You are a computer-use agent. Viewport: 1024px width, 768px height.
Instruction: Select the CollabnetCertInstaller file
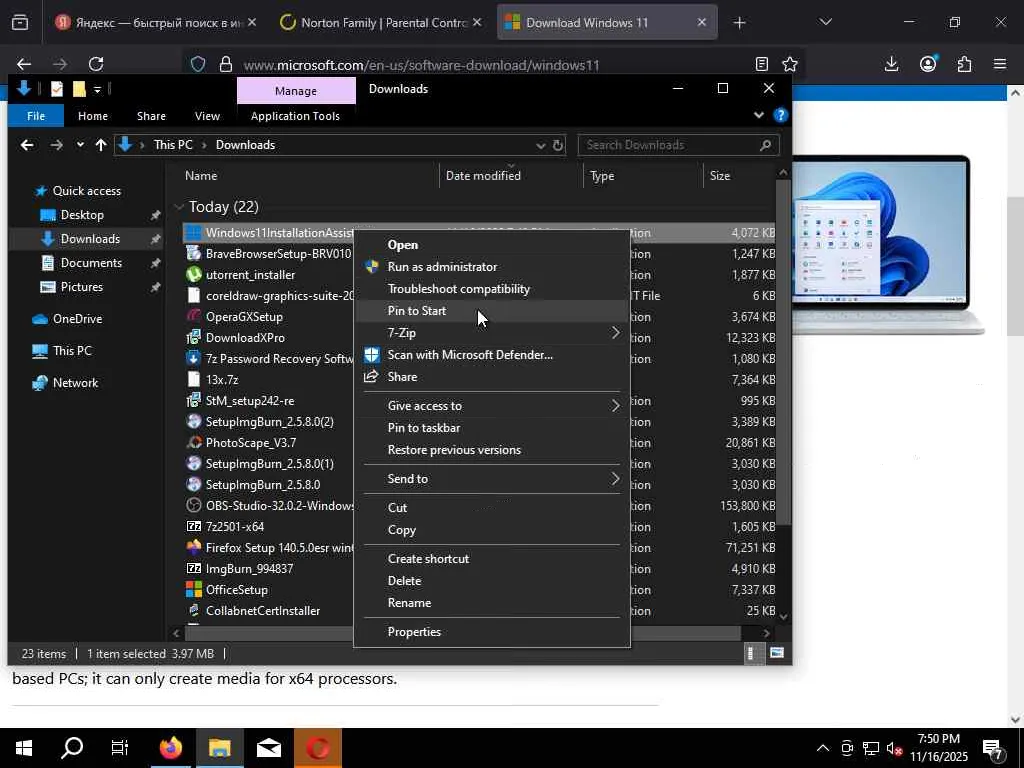coord(263,611)
